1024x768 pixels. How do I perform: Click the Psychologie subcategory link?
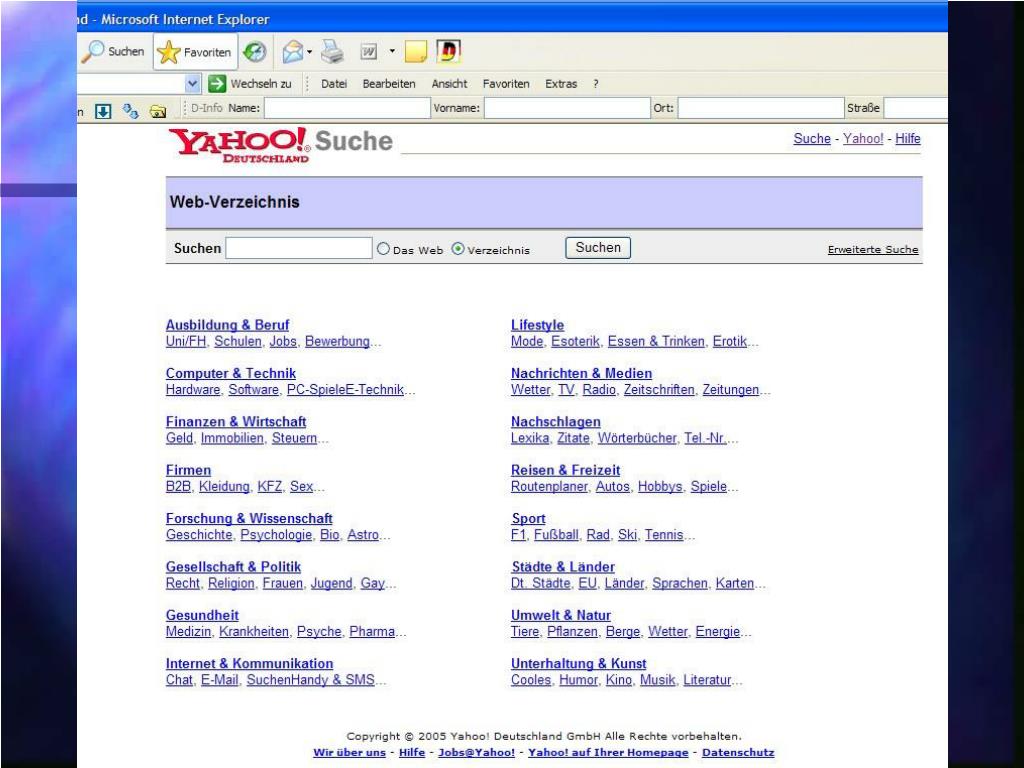[276, 534]
